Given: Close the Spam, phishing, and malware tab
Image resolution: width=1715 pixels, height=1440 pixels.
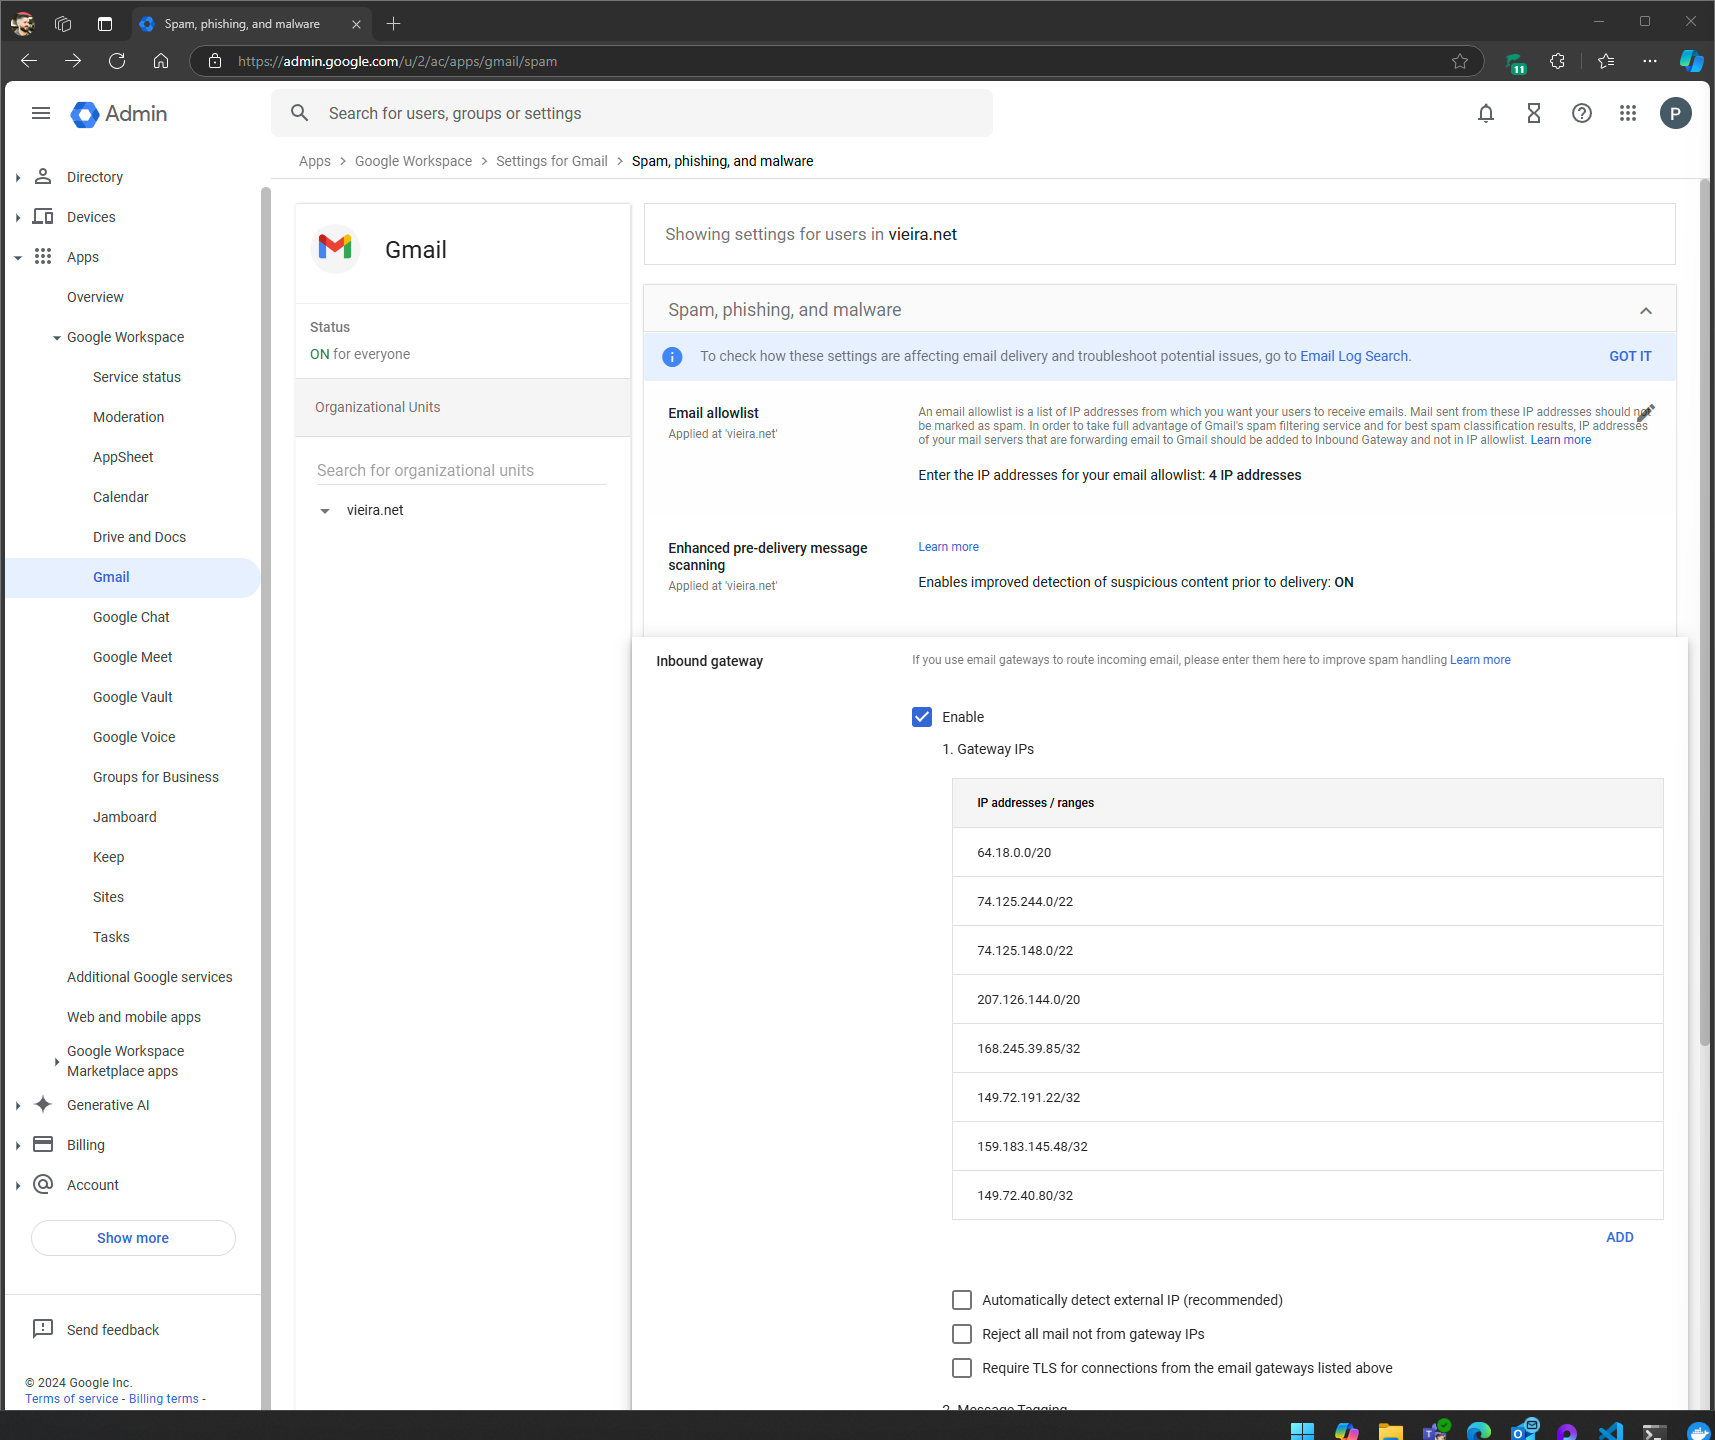Looking at the screenshot, I should 356,24.
